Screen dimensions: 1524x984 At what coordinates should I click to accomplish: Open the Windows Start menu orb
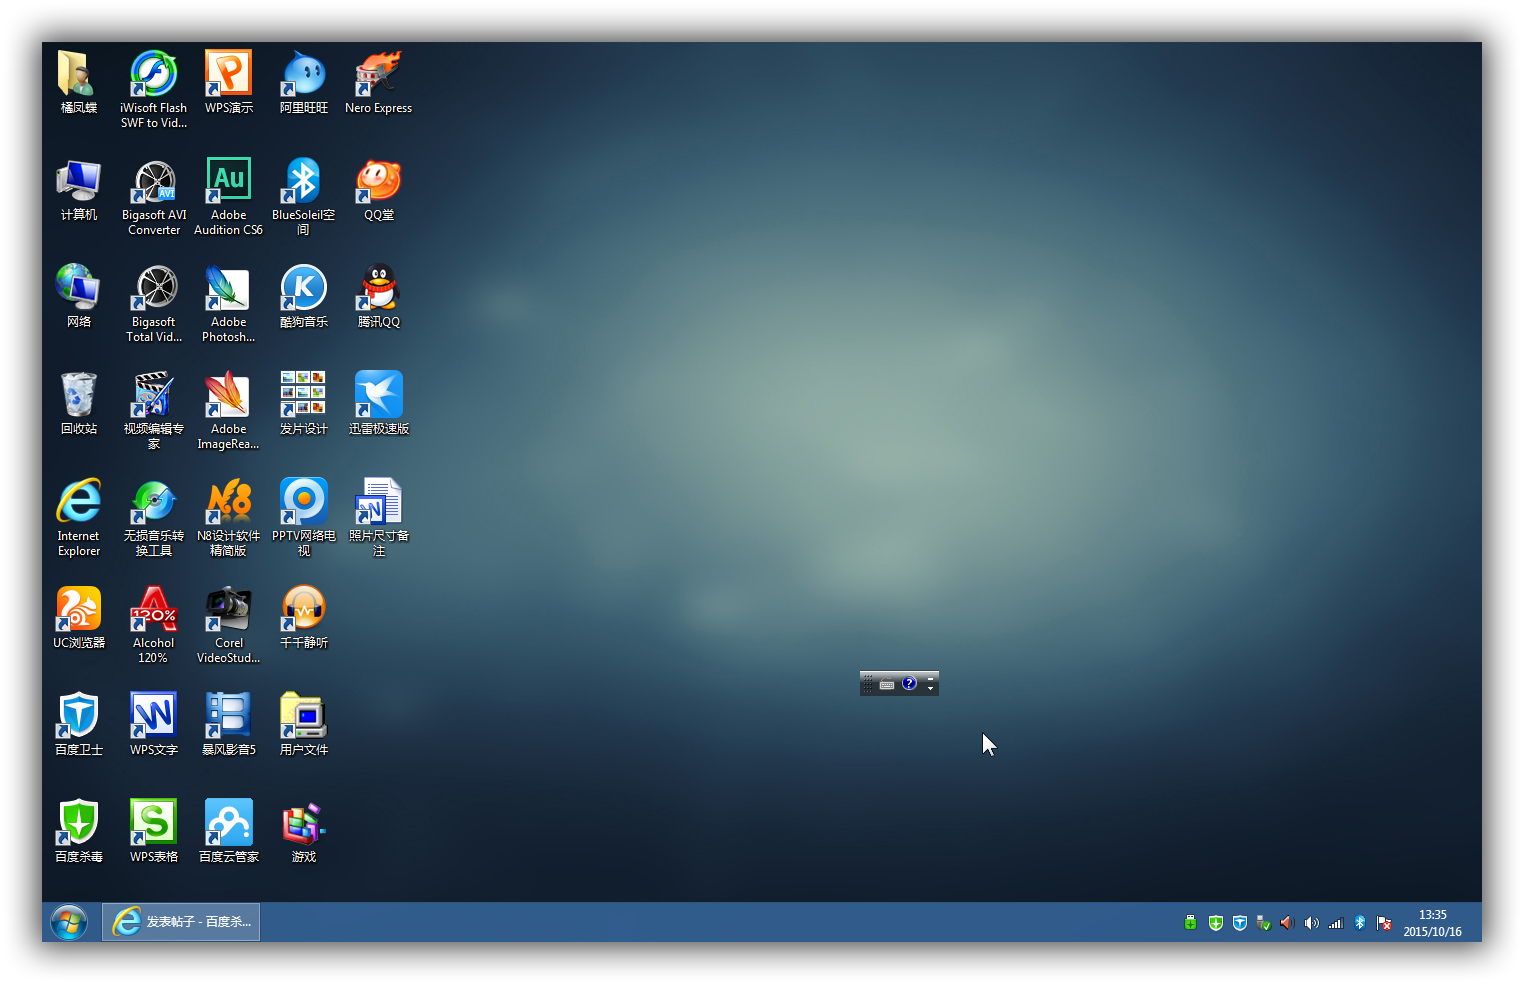[69, 922]
